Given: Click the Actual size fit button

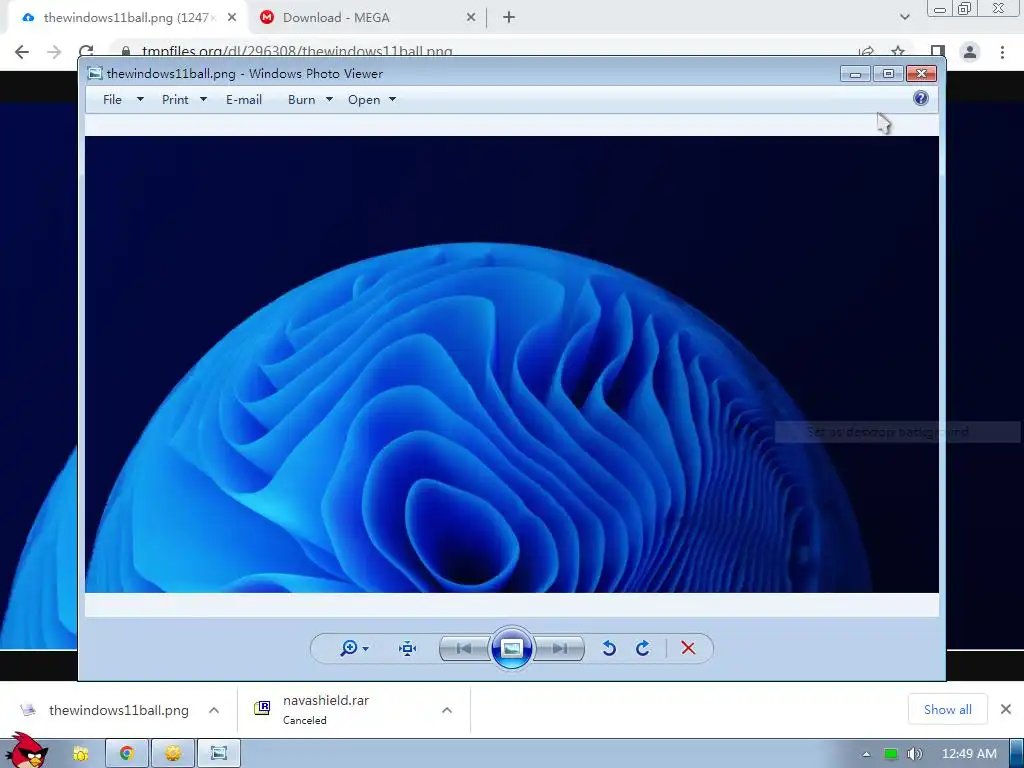Looking at the screenshot, I should [x=408, y=648].
